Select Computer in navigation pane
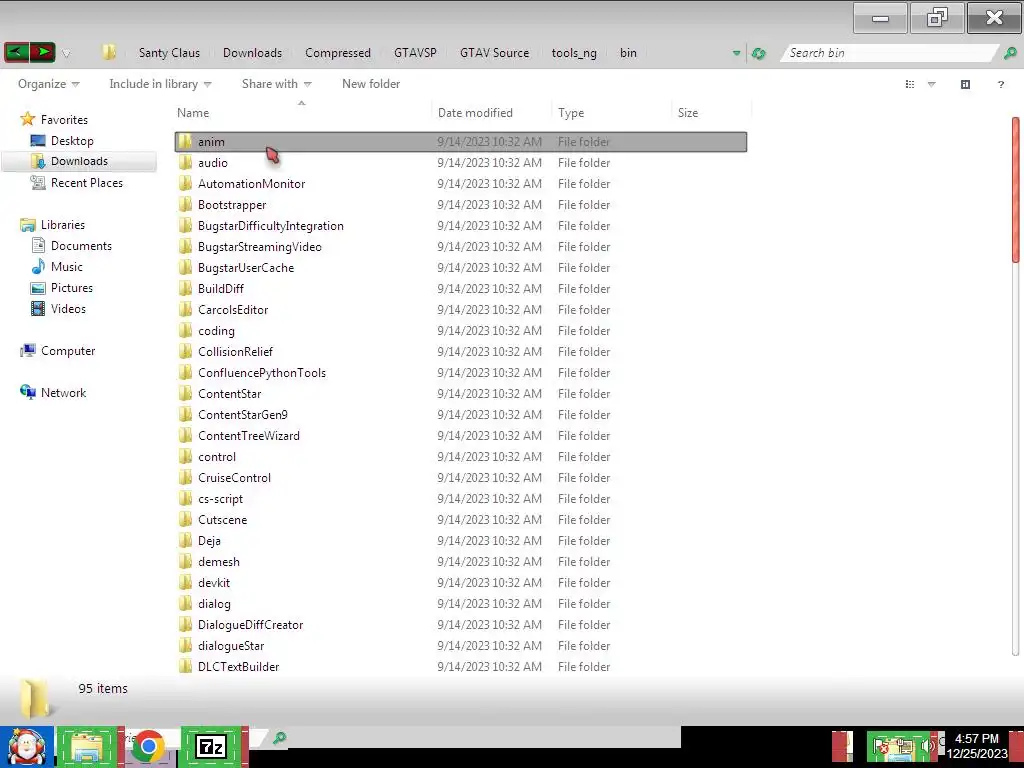Image resolution: width=1024 pixels, height=768 pixels. coord(68,351)
